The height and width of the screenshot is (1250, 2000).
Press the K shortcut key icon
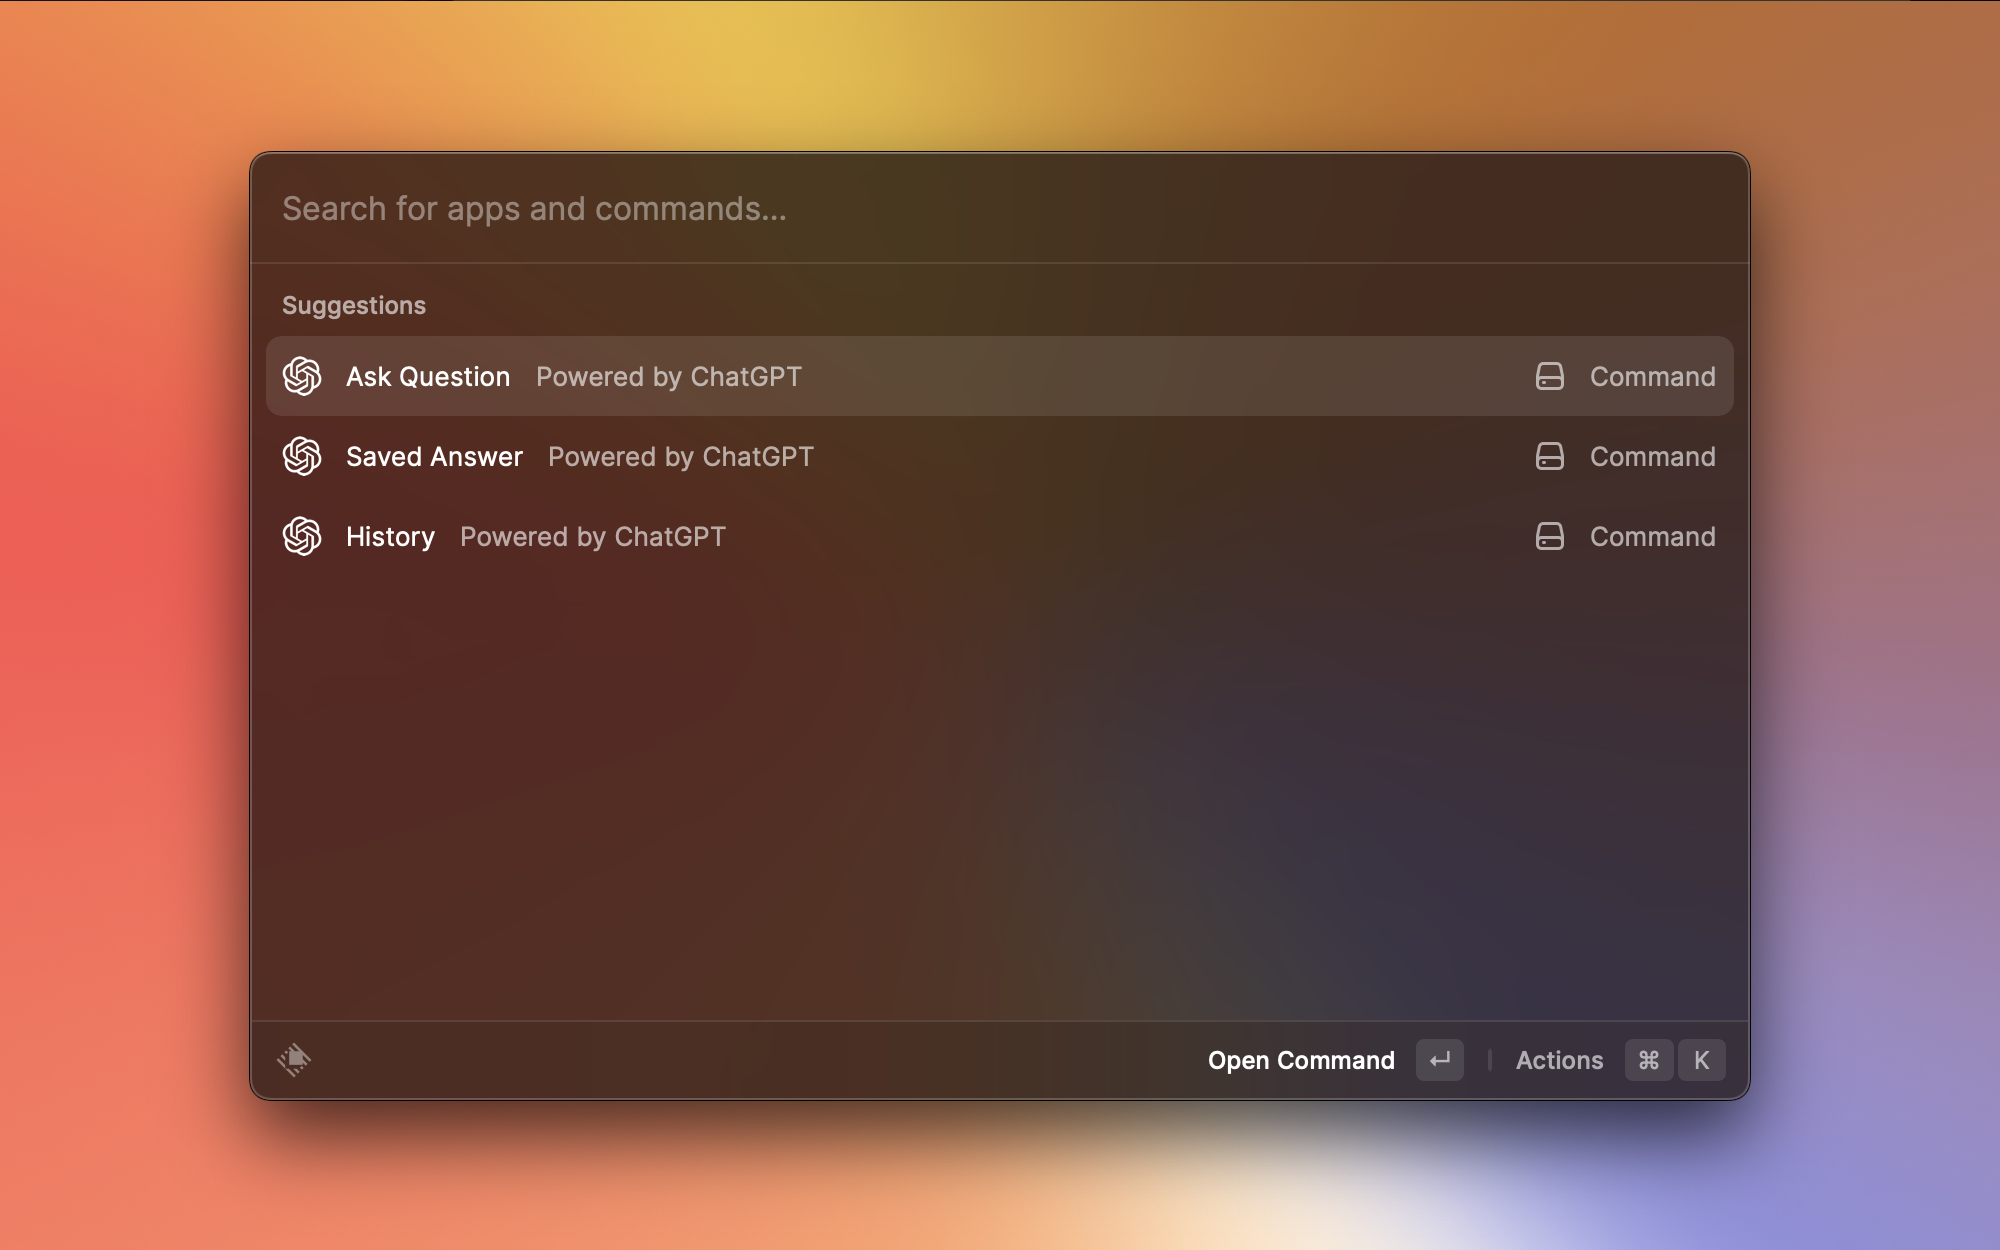click(1702, 1058)
